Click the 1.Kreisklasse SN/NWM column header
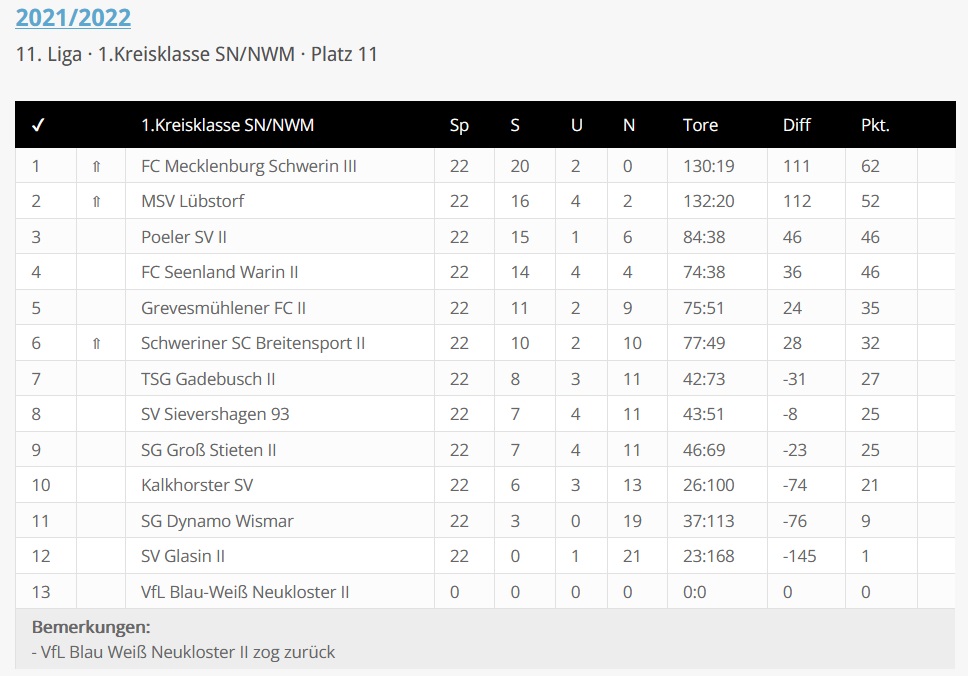The height and width of the screenshot is (676, 968). coord(227,125)
